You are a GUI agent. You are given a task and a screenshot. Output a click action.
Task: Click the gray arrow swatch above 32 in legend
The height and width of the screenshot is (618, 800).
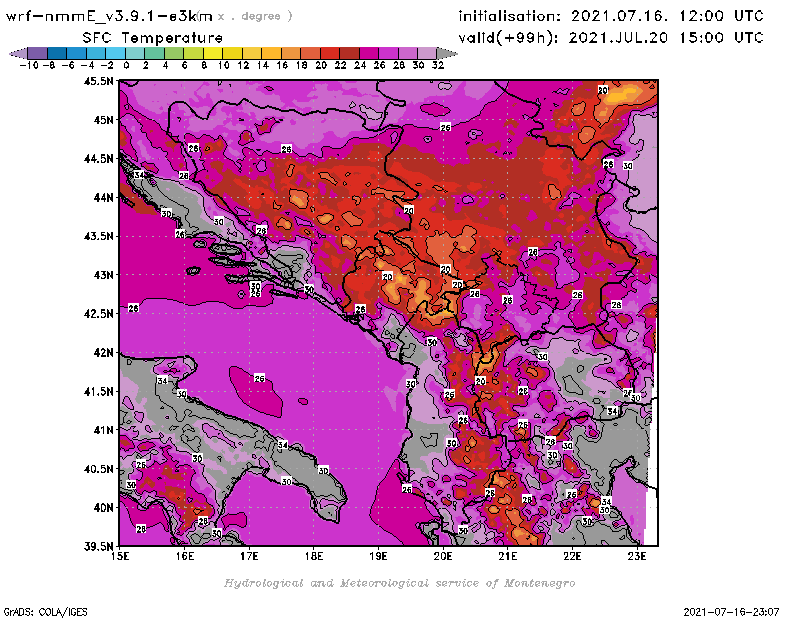pyautogui.click(x=447, y=54)
